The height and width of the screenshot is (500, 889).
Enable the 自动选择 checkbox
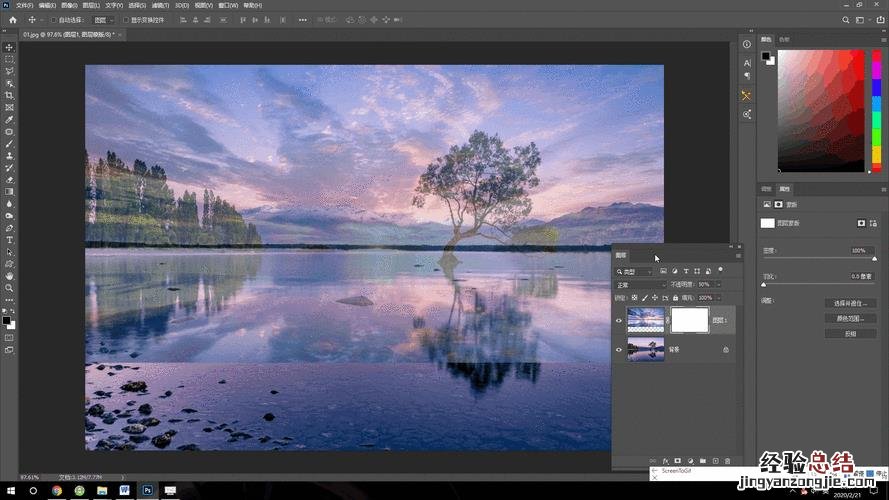click(x=54, y=20)
